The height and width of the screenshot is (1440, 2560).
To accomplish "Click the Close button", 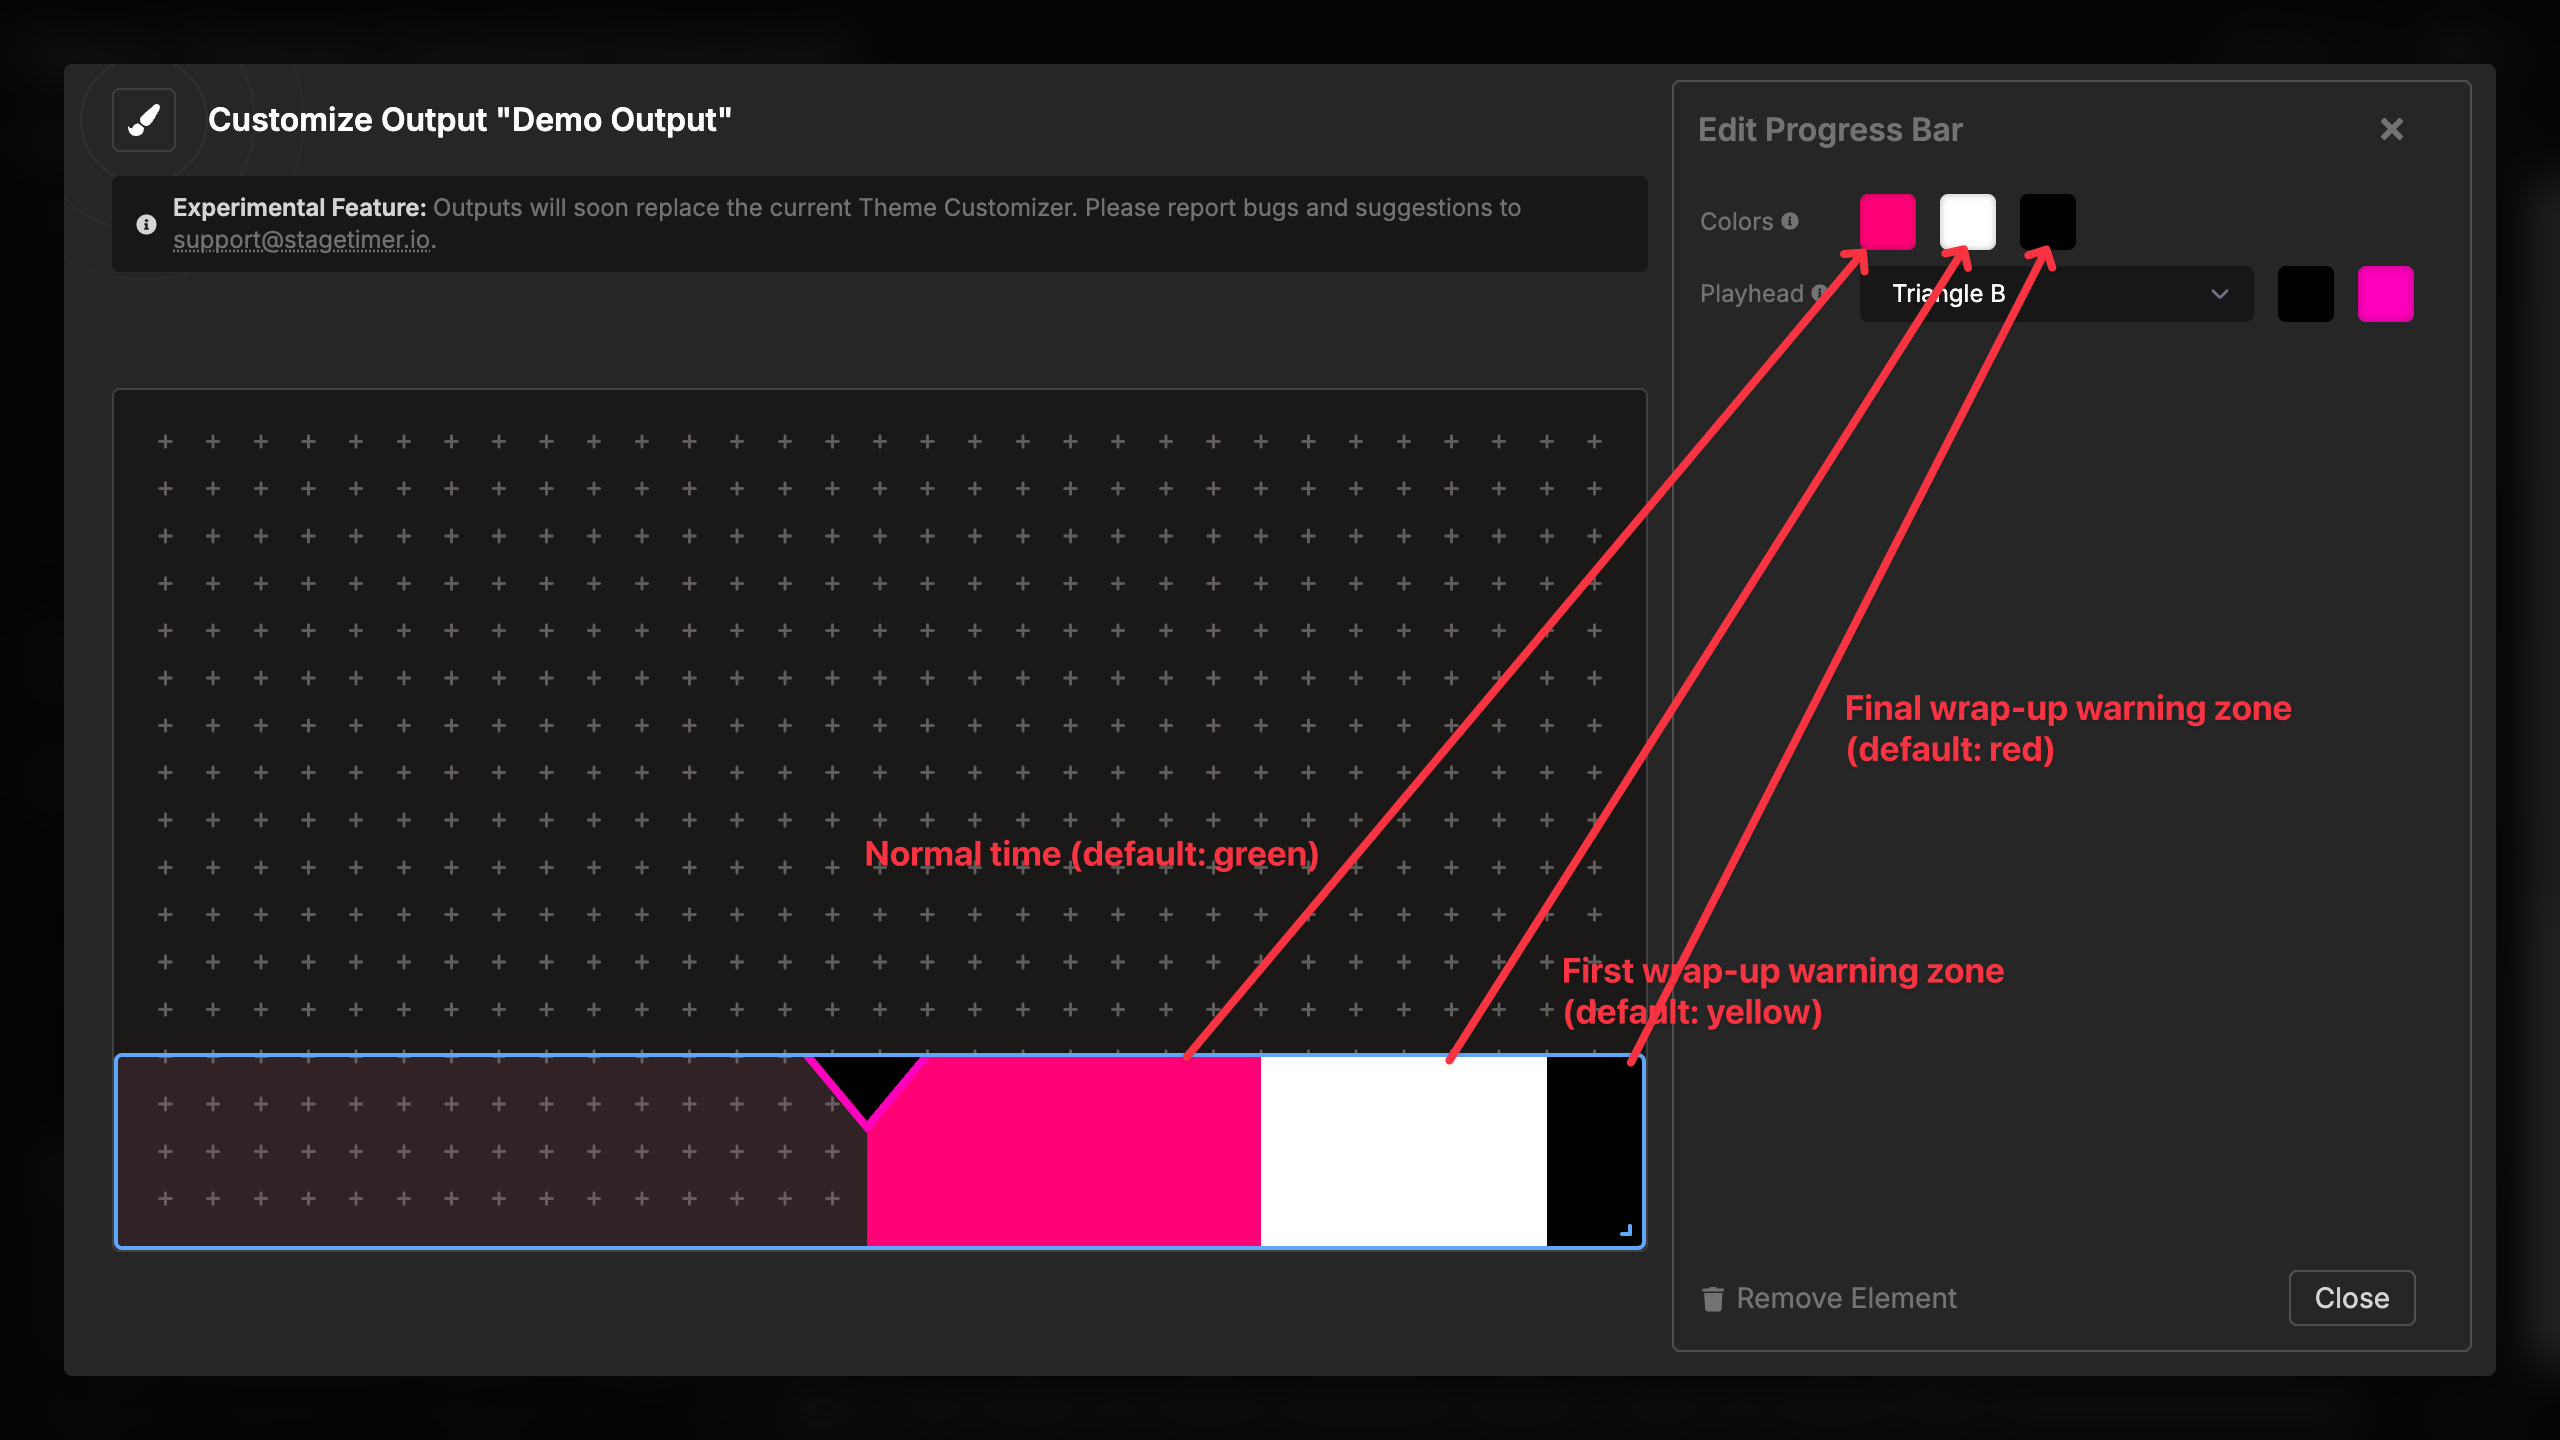I will point(2351,1297).
